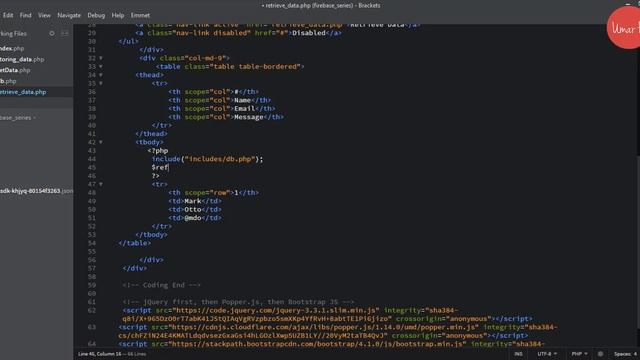
Task: Click the Disabled nav-link on line 29
Action: click(238, 33)
